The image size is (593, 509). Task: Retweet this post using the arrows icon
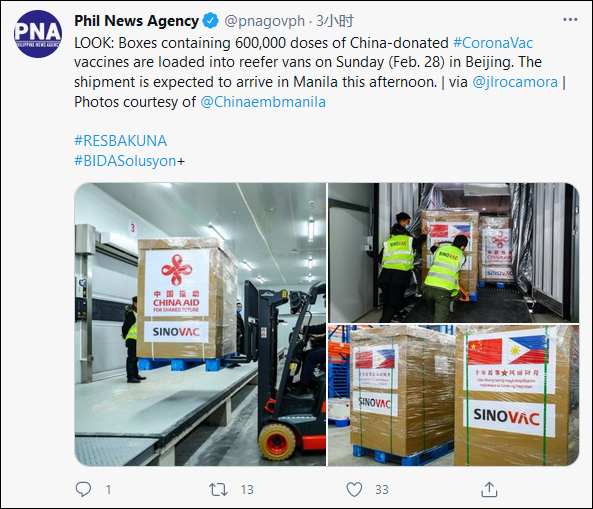(219, 490)
